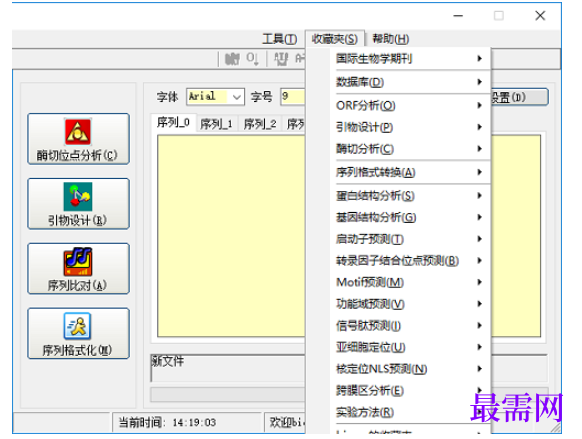
Task: Click into the 字号 size field
Action: pyautogui.click(x=292, y=97)
